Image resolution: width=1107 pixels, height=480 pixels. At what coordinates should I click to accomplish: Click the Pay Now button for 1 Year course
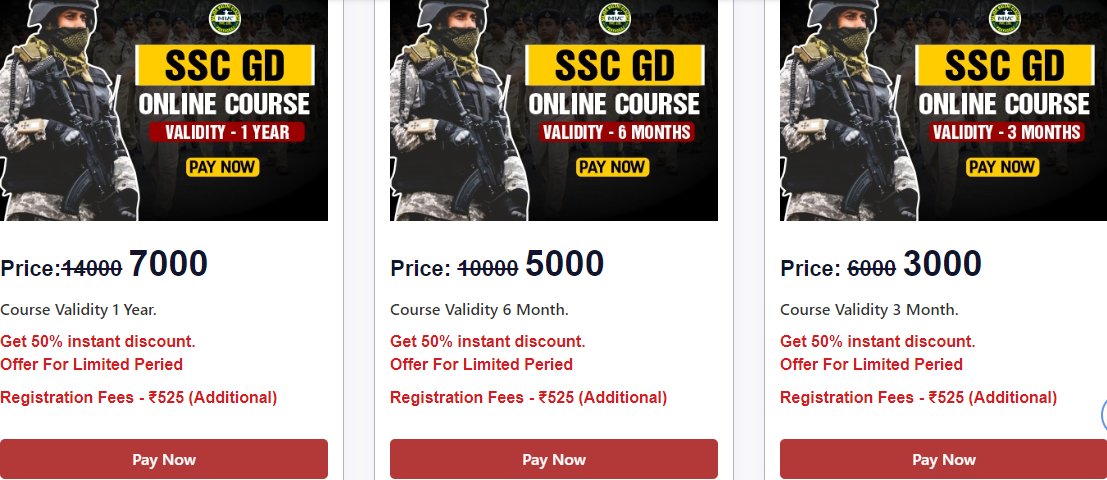(x=164, y=459)
